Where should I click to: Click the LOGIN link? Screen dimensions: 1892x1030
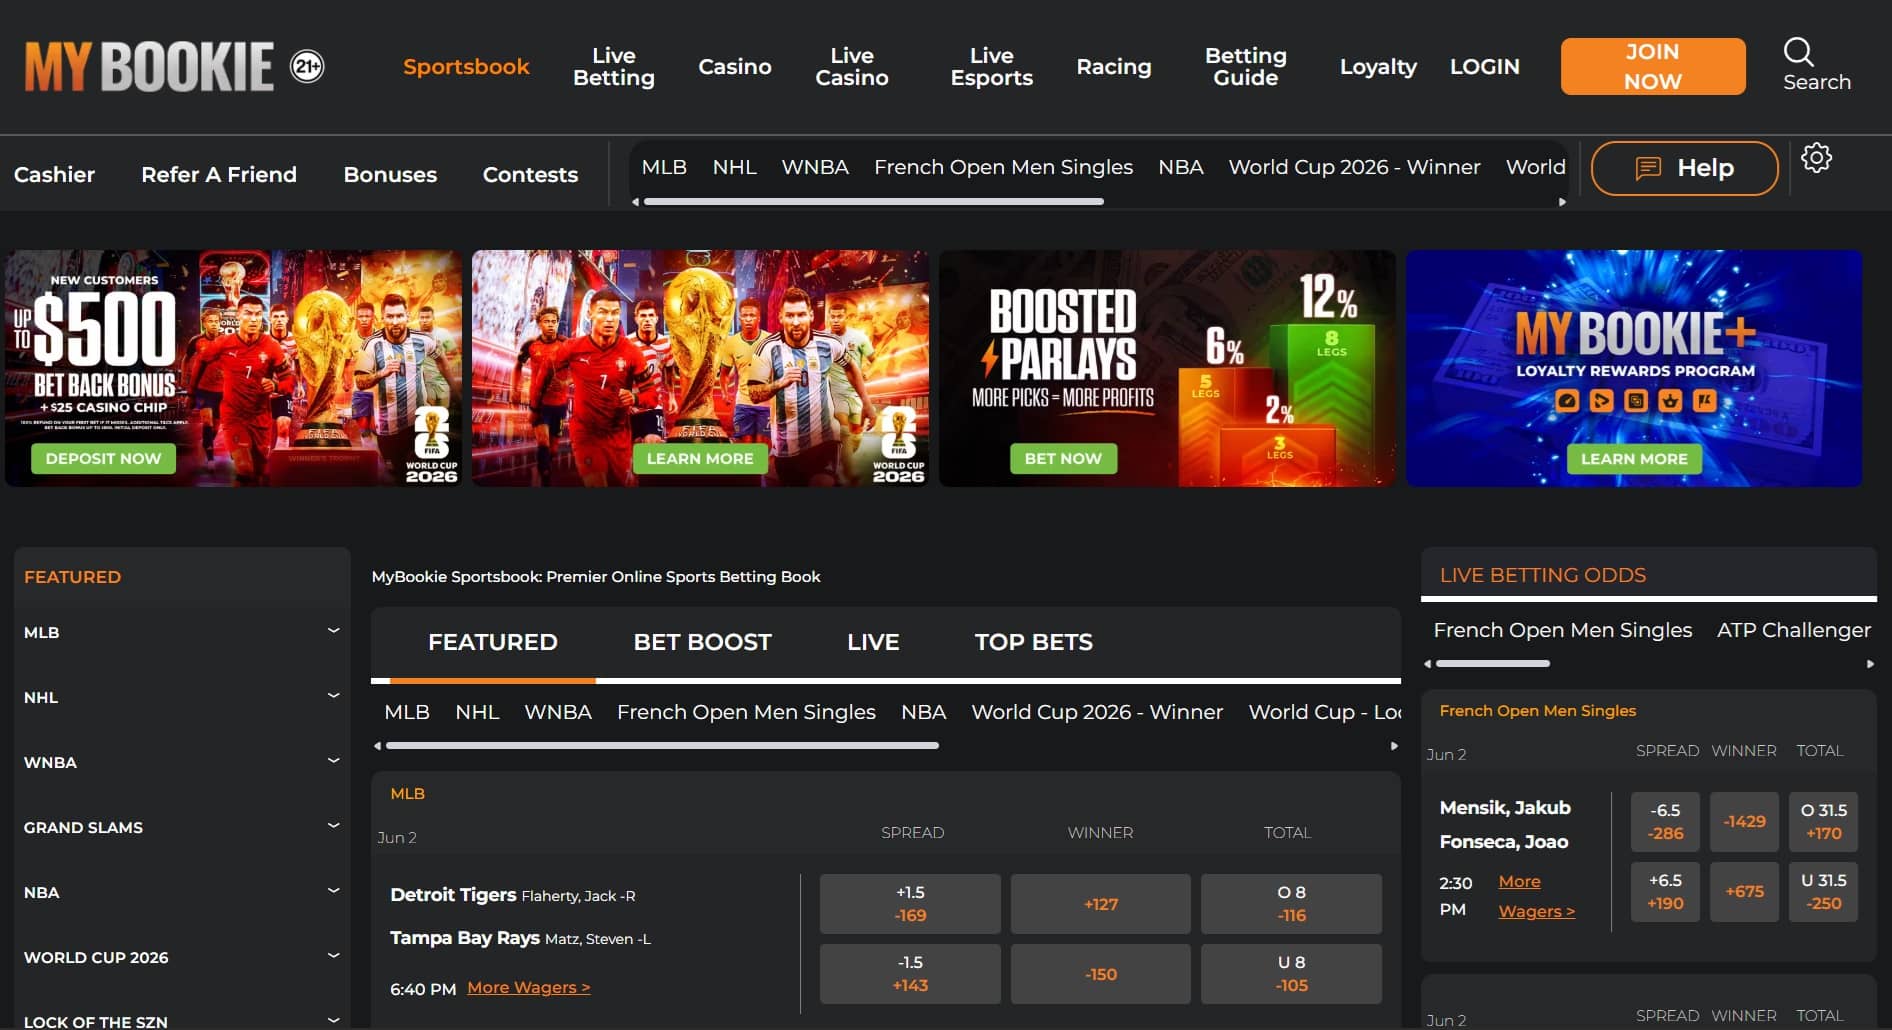click(x=1484, y=67)
